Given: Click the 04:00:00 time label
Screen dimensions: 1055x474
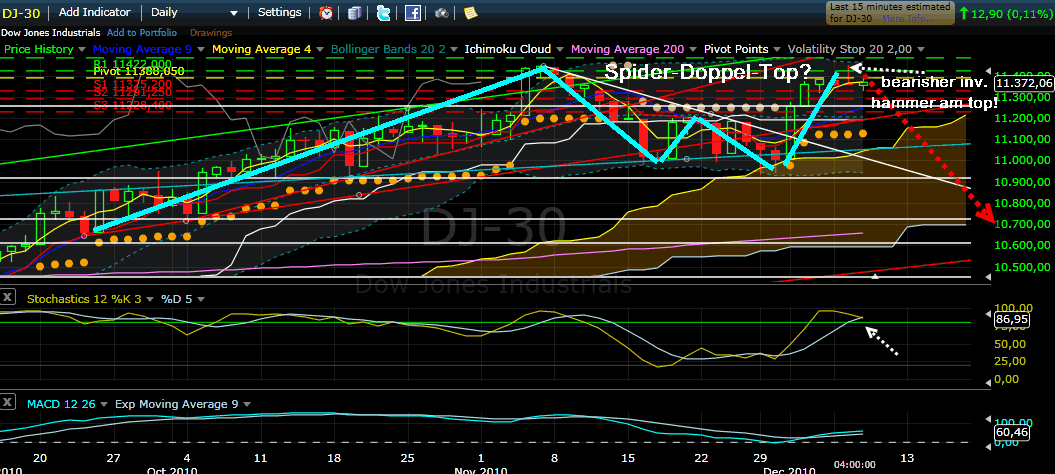Looking at the screenshot, I should point(855,465).
